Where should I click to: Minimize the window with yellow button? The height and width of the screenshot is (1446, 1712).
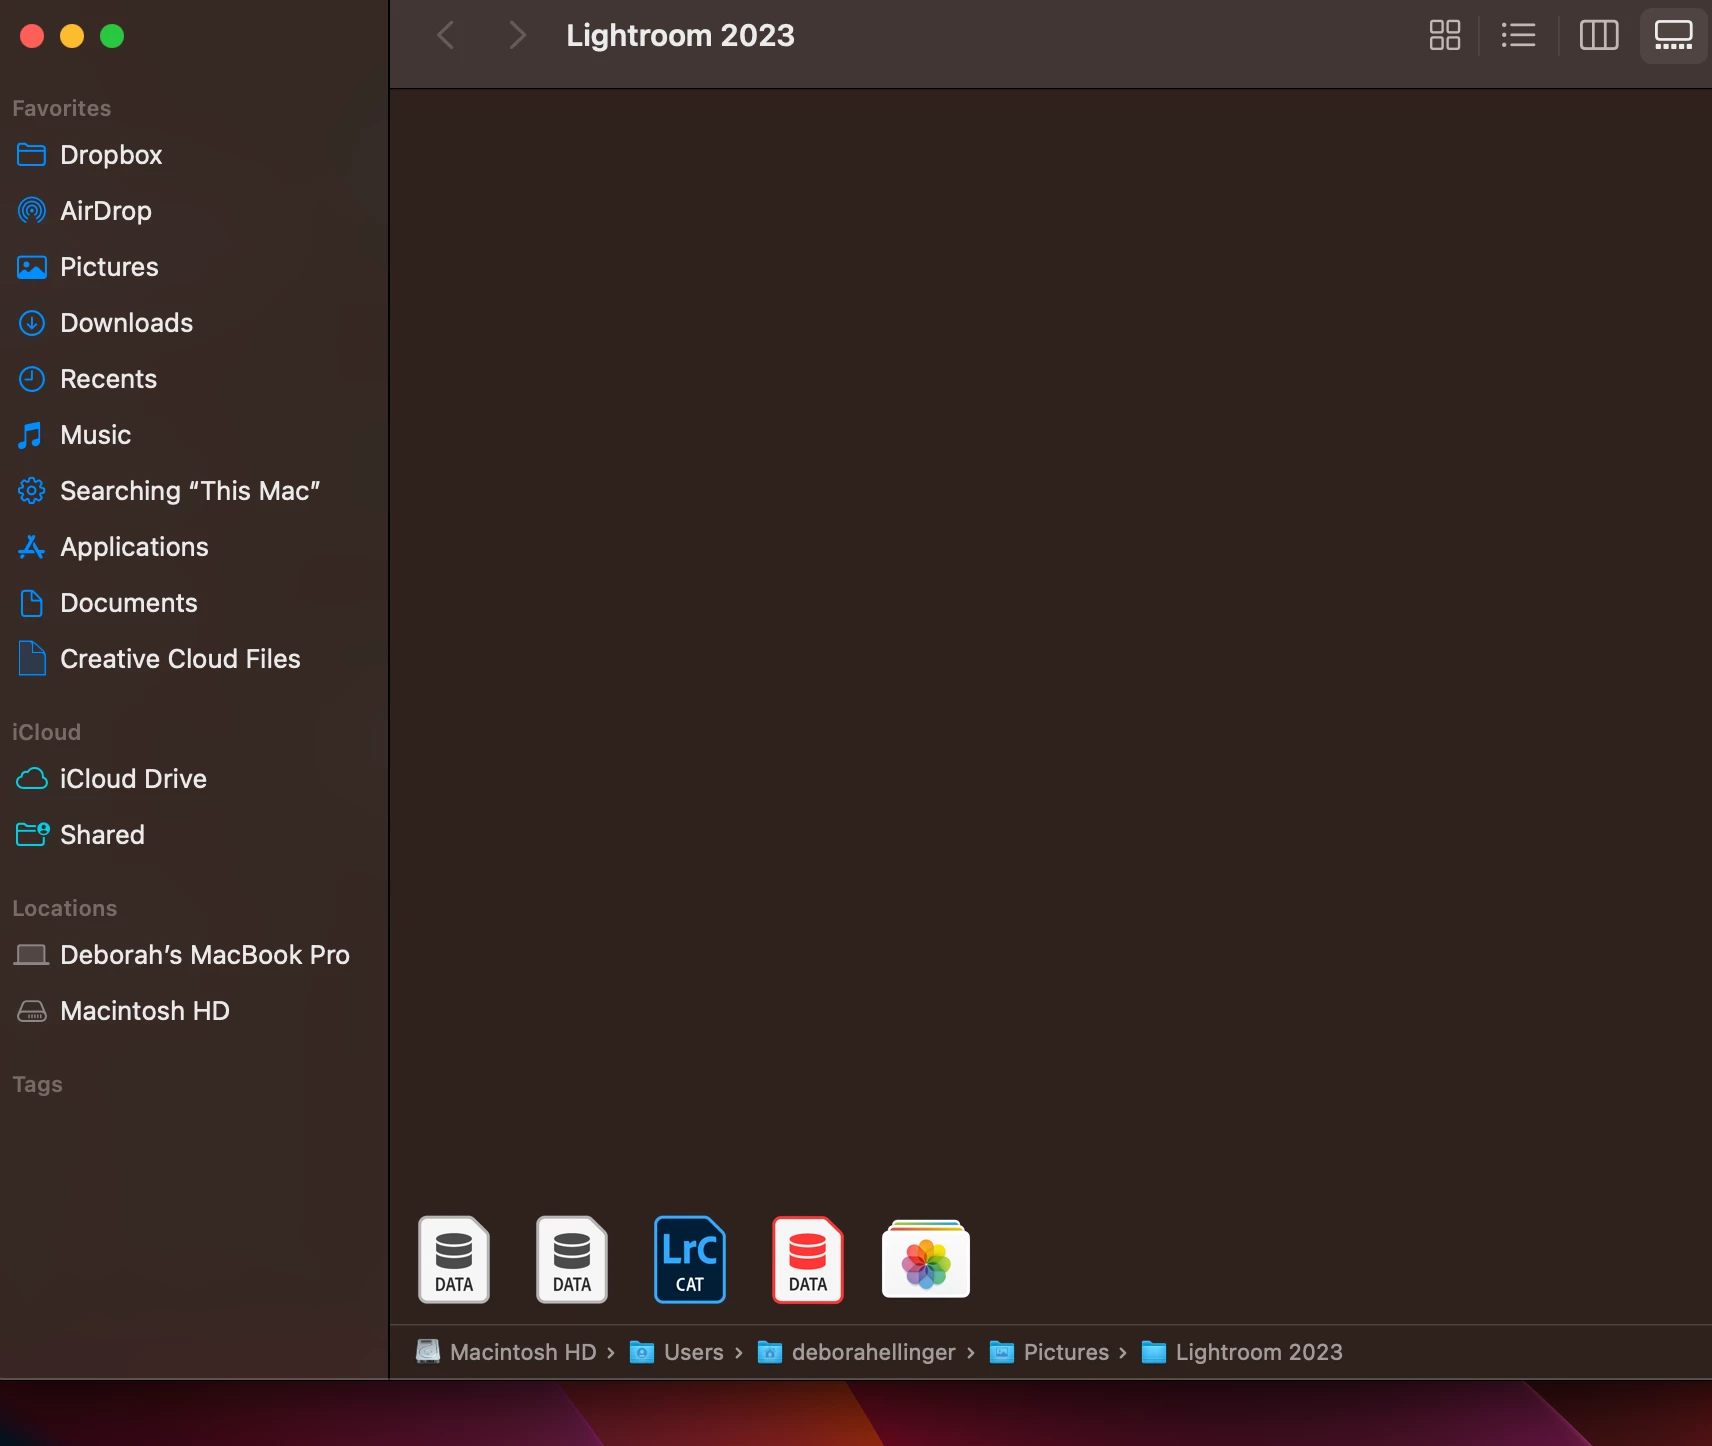pos(72,36)
